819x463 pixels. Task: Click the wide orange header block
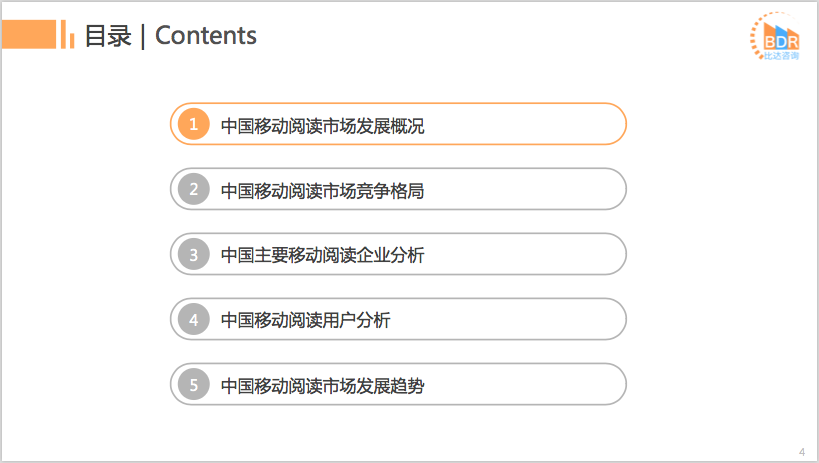[28, 36]
